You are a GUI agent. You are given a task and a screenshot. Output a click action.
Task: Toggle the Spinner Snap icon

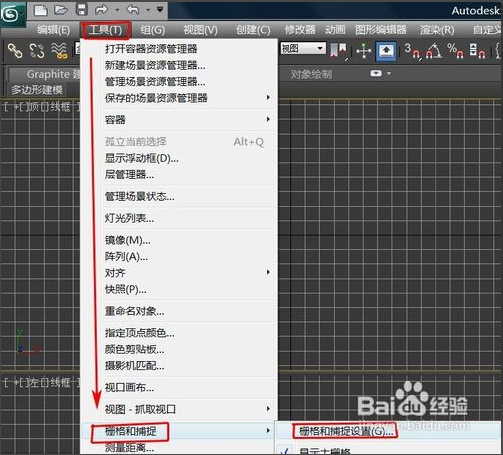(477, 51)
